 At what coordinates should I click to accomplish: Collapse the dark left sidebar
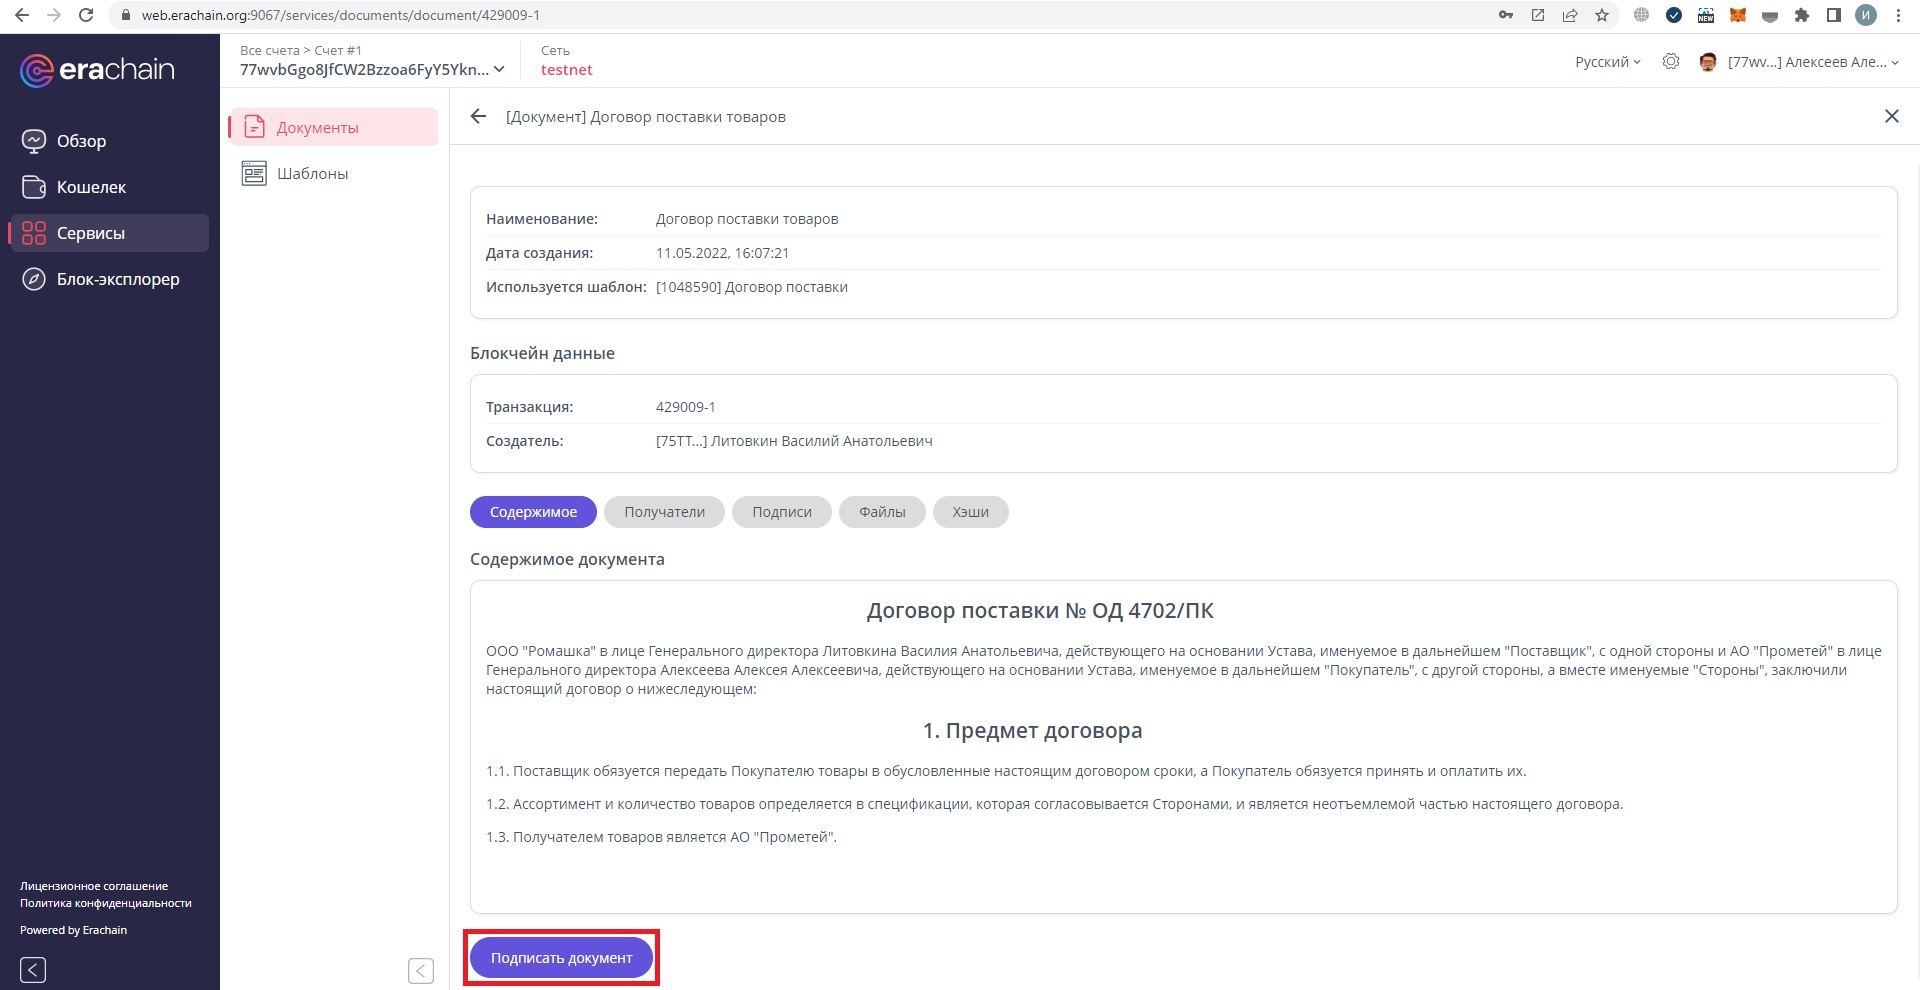(x=33, y=969)
